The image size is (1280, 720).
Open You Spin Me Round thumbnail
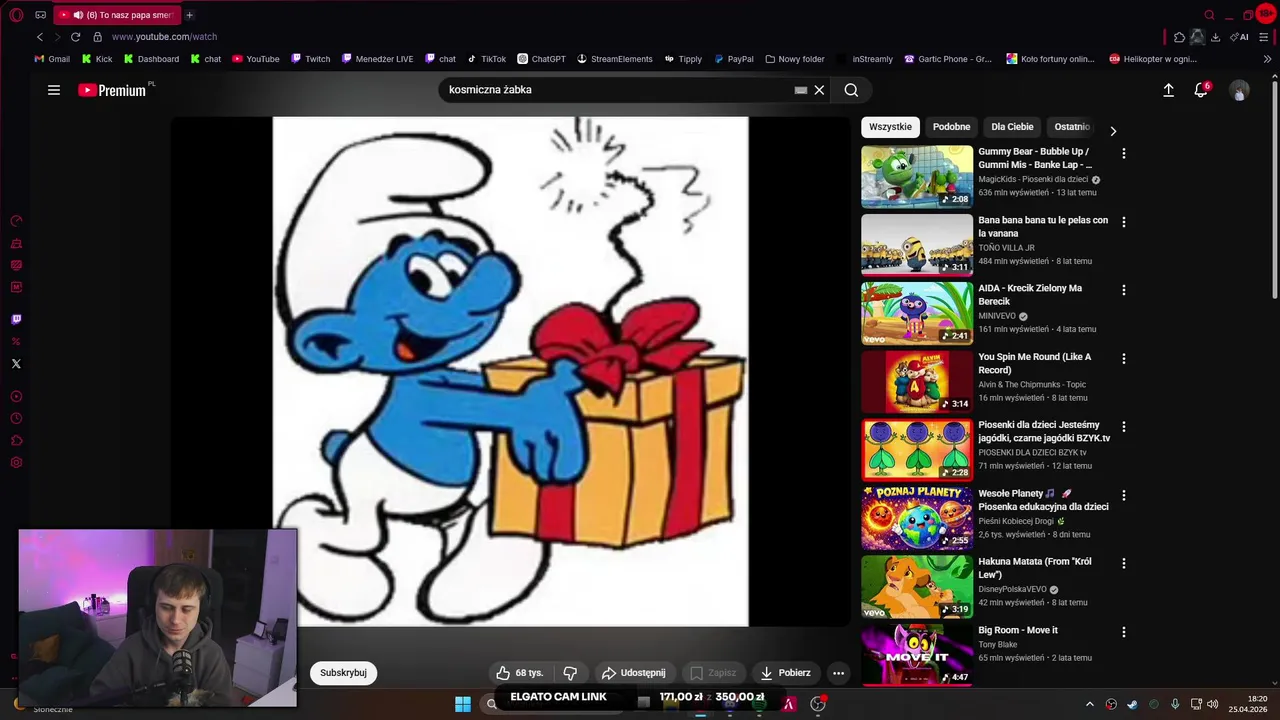(917, 381)
